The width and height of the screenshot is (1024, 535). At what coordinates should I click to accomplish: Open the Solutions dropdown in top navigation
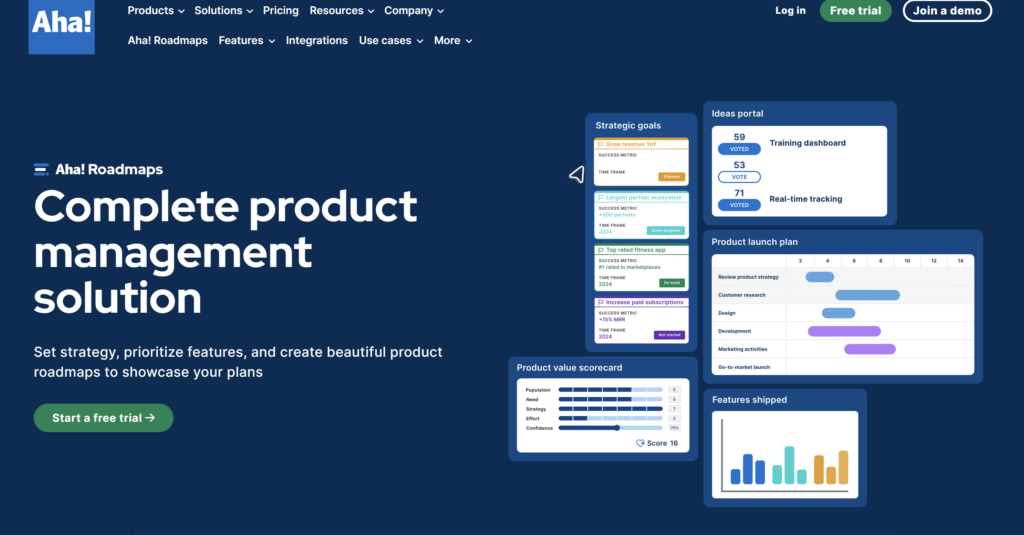click(224, 11)
